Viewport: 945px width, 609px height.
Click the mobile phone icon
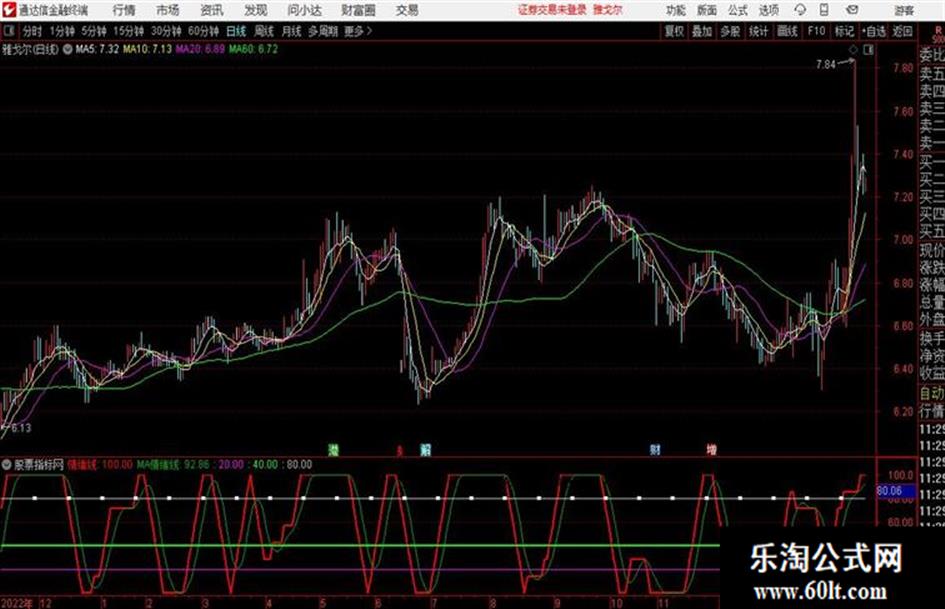(824, 10)
